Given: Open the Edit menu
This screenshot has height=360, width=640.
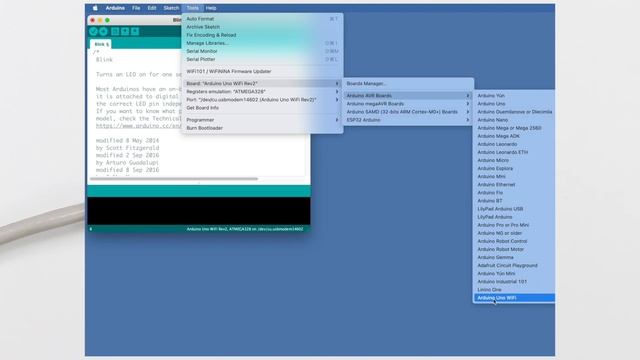Looking at the screenshot, I should pos(152,8).
